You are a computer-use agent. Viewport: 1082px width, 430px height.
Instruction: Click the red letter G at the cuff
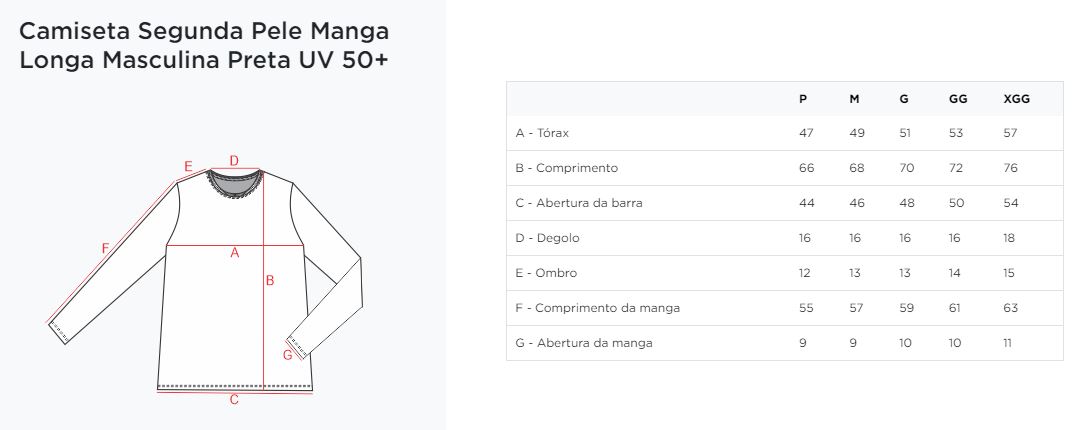point(288,354)
